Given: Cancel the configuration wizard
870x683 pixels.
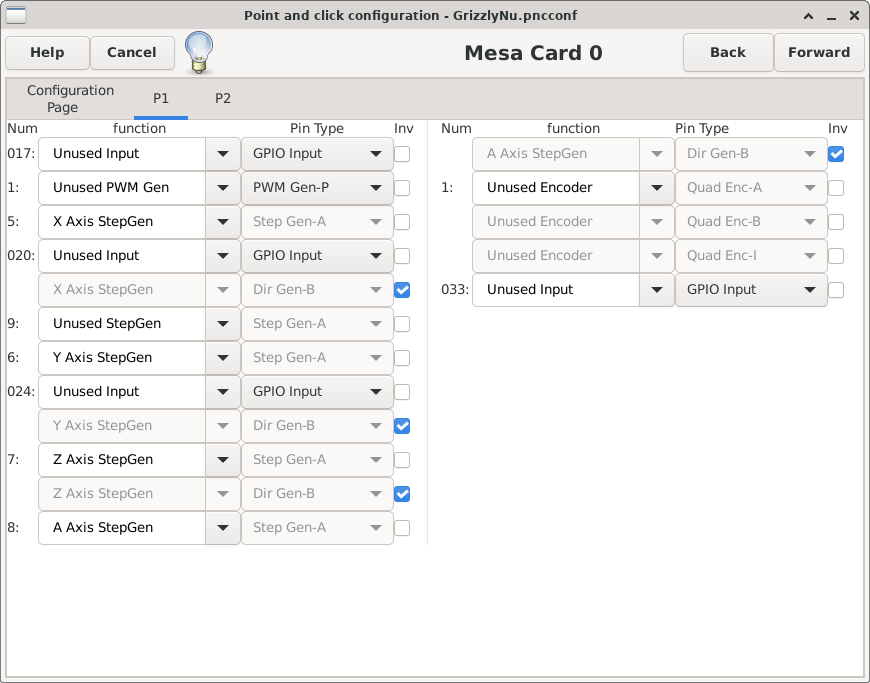Looking at the screenshot, I should pyautogui.click(x=132, y=53).
